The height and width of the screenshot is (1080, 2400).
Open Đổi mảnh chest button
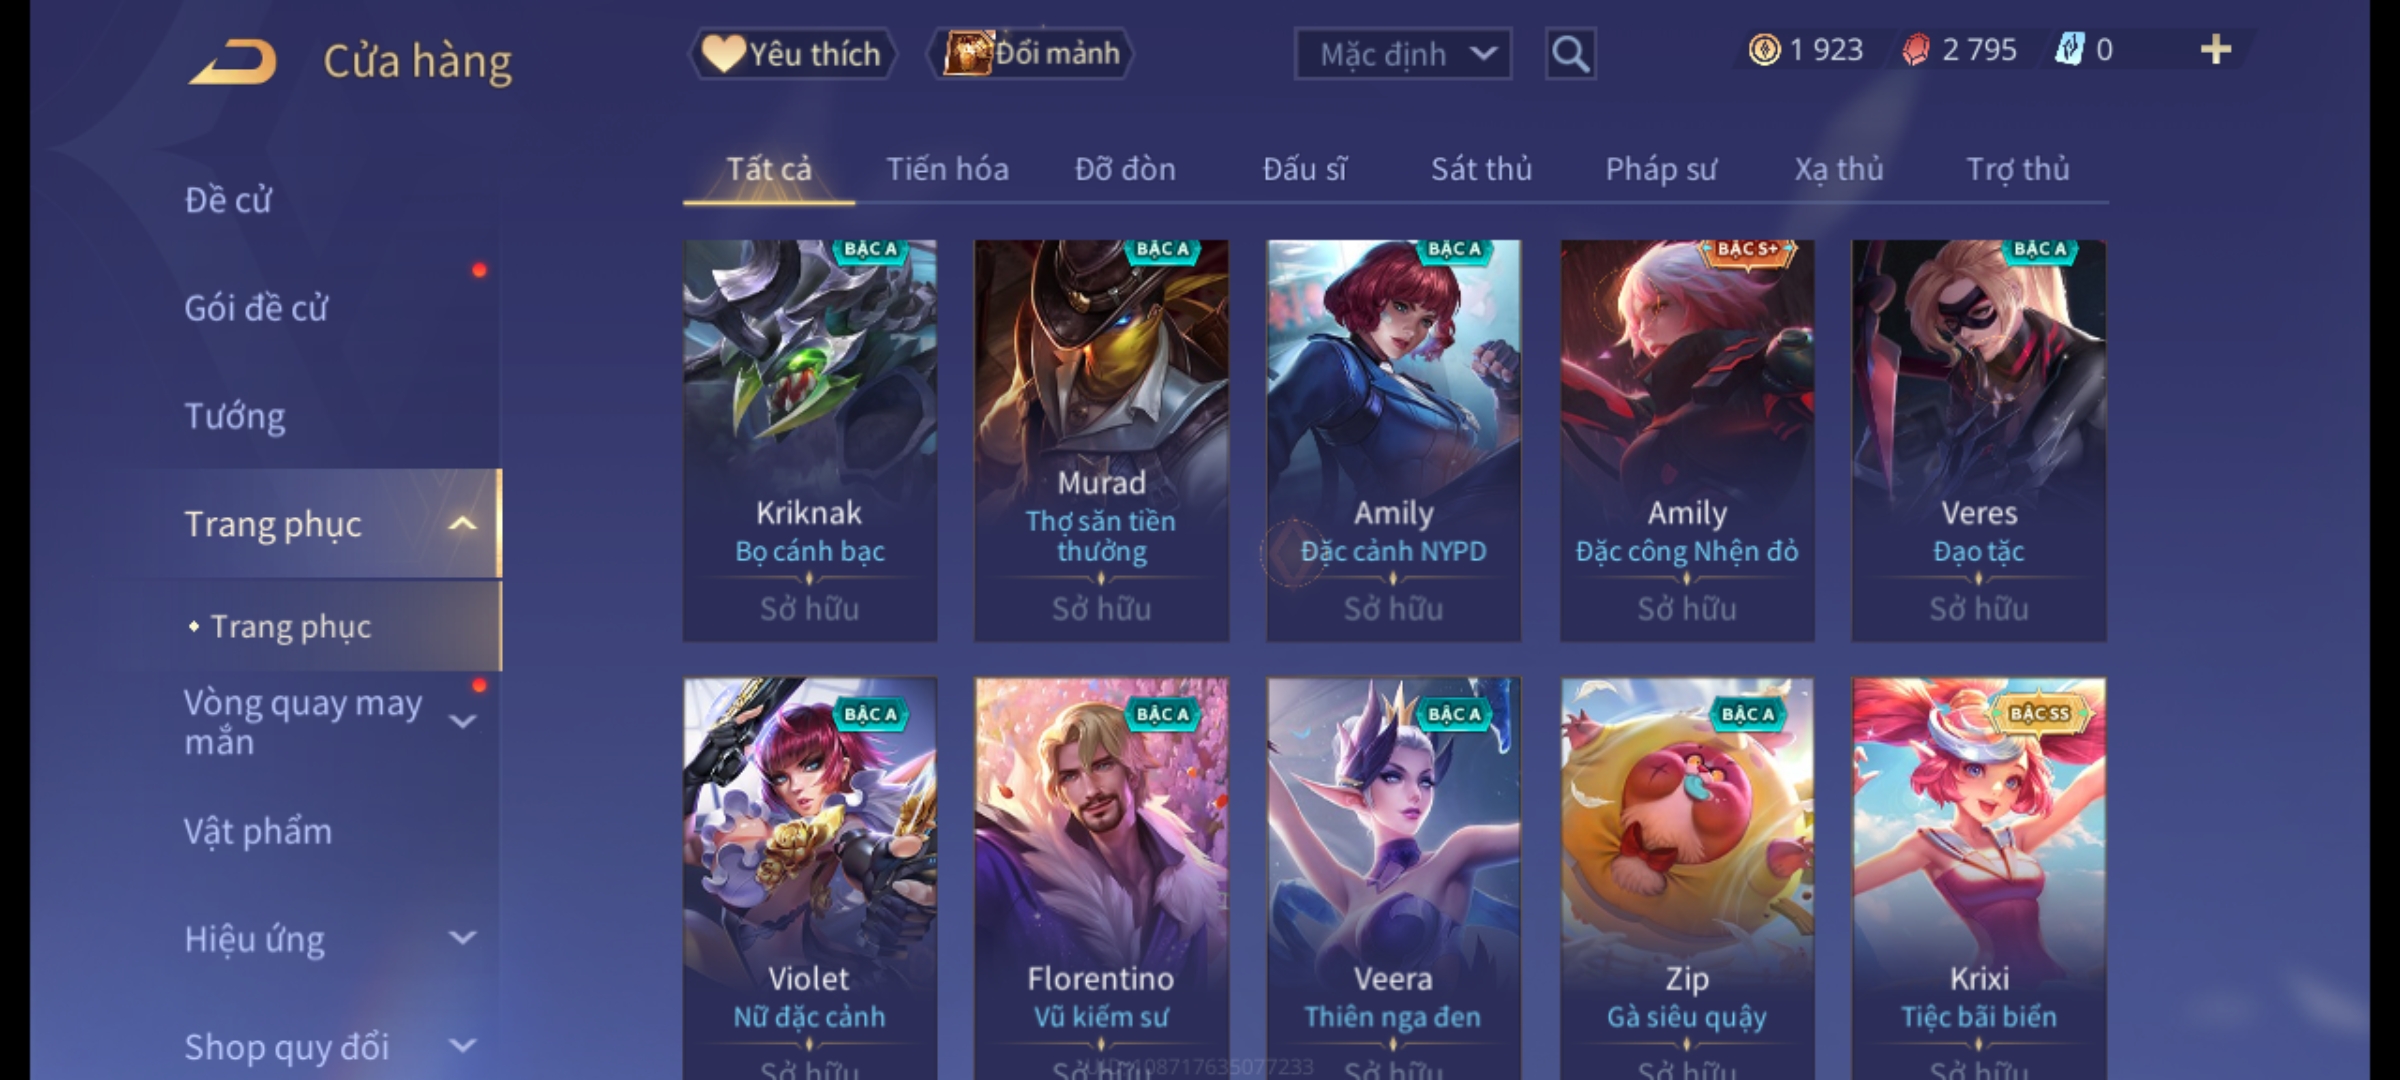[x=1031, y=54]
